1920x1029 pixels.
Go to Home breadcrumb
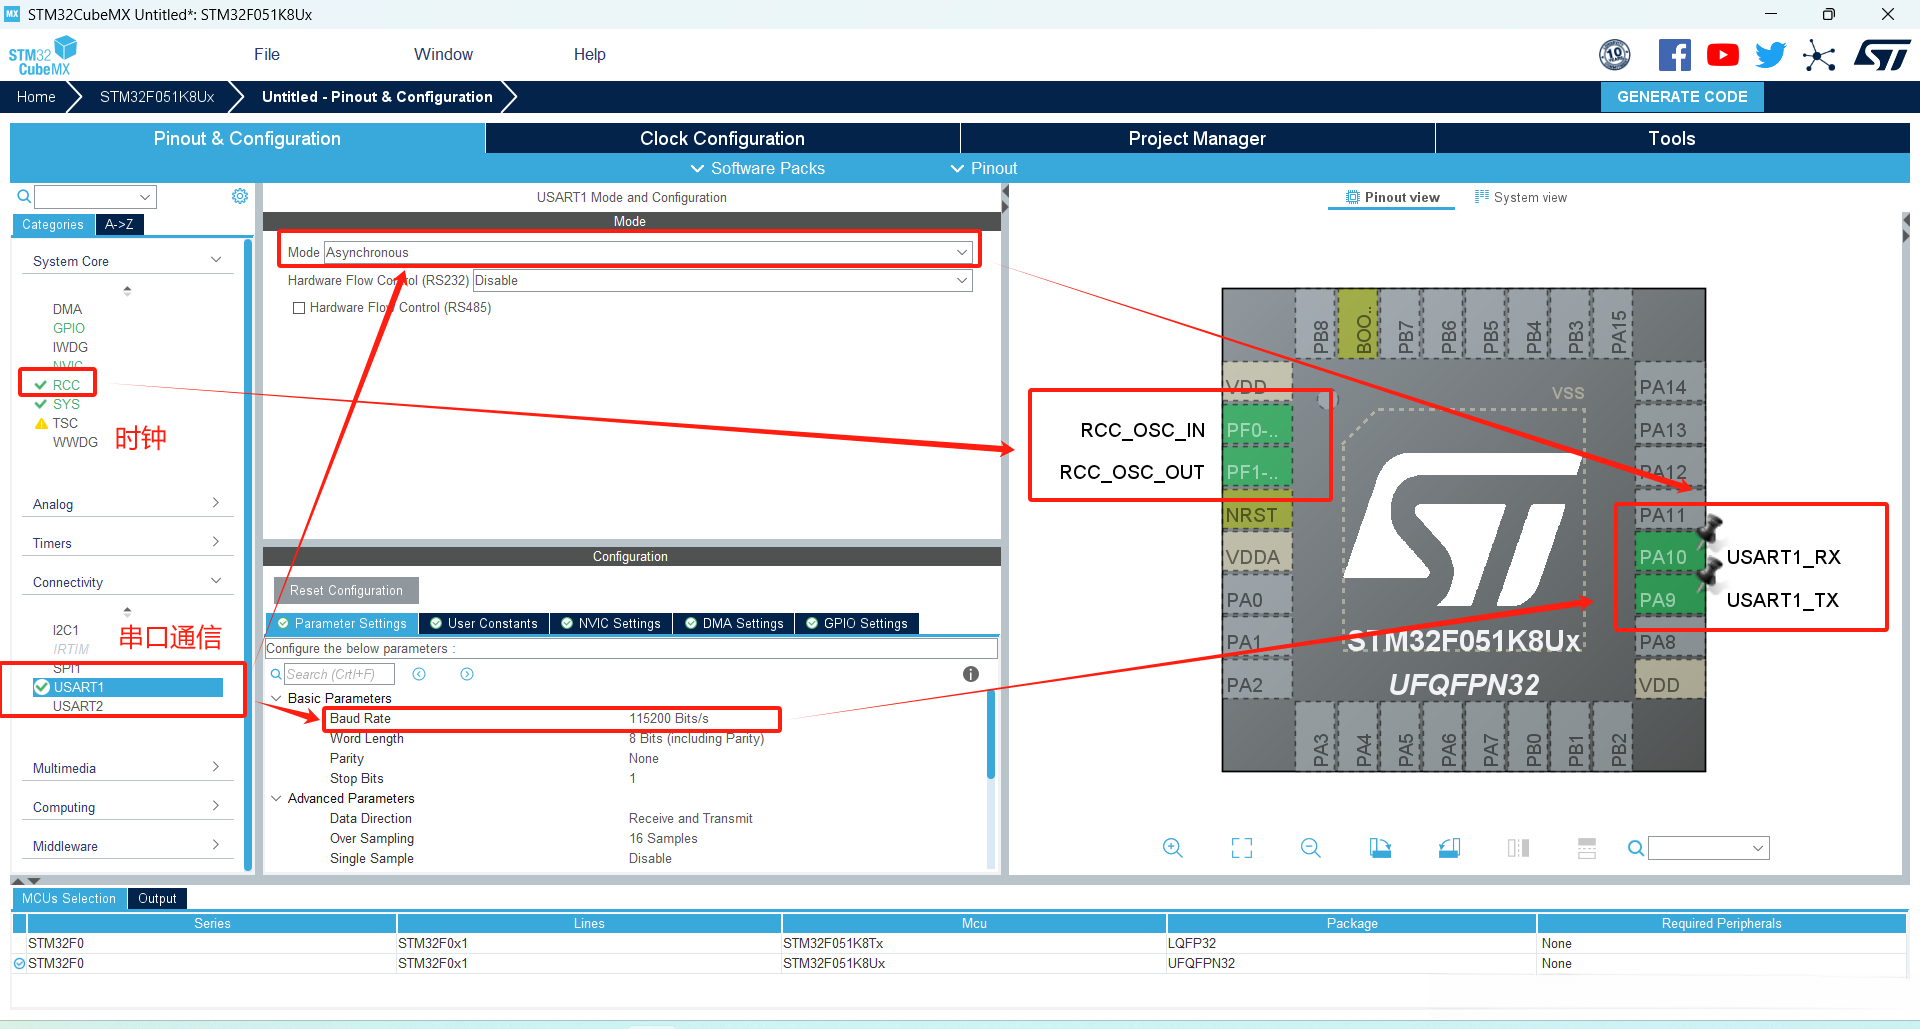36,97
